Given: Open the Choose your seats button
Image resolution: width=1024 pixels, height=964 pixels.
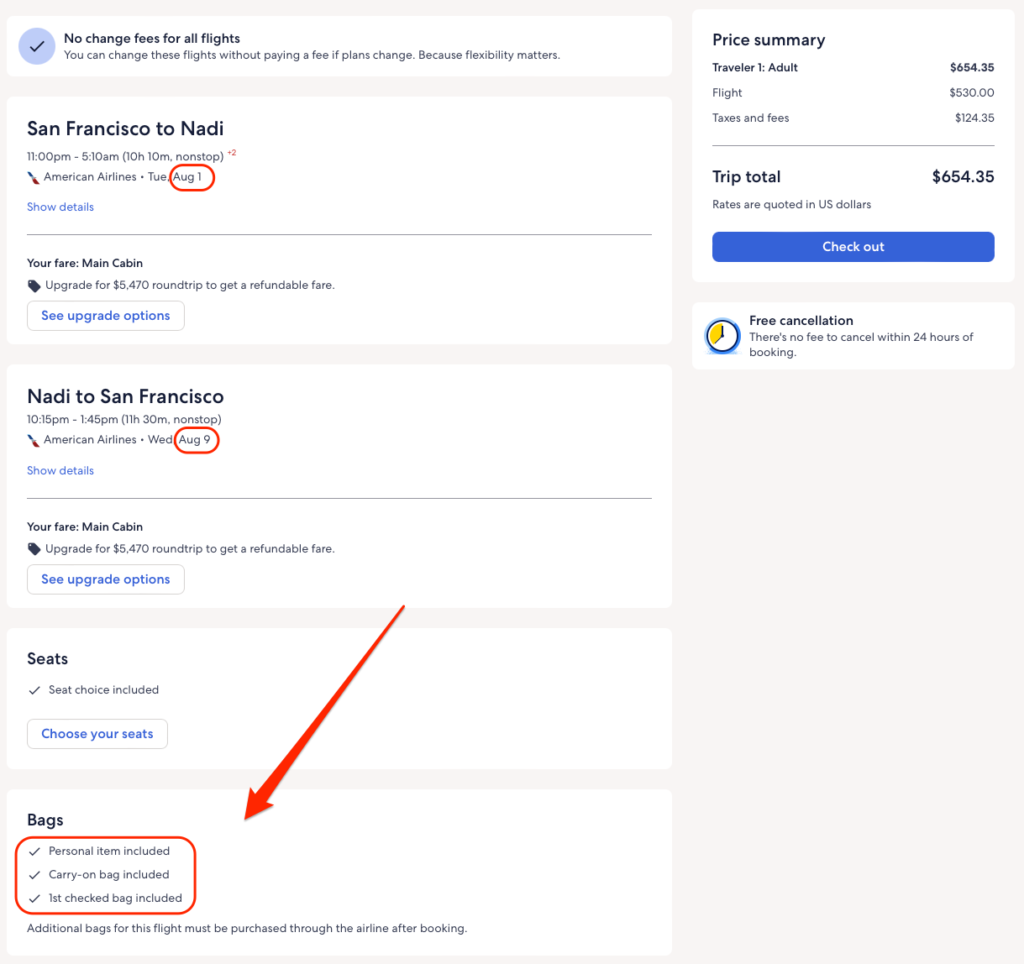Looking at the screenshot, I should pyautogui.click(x=97, y=733).
